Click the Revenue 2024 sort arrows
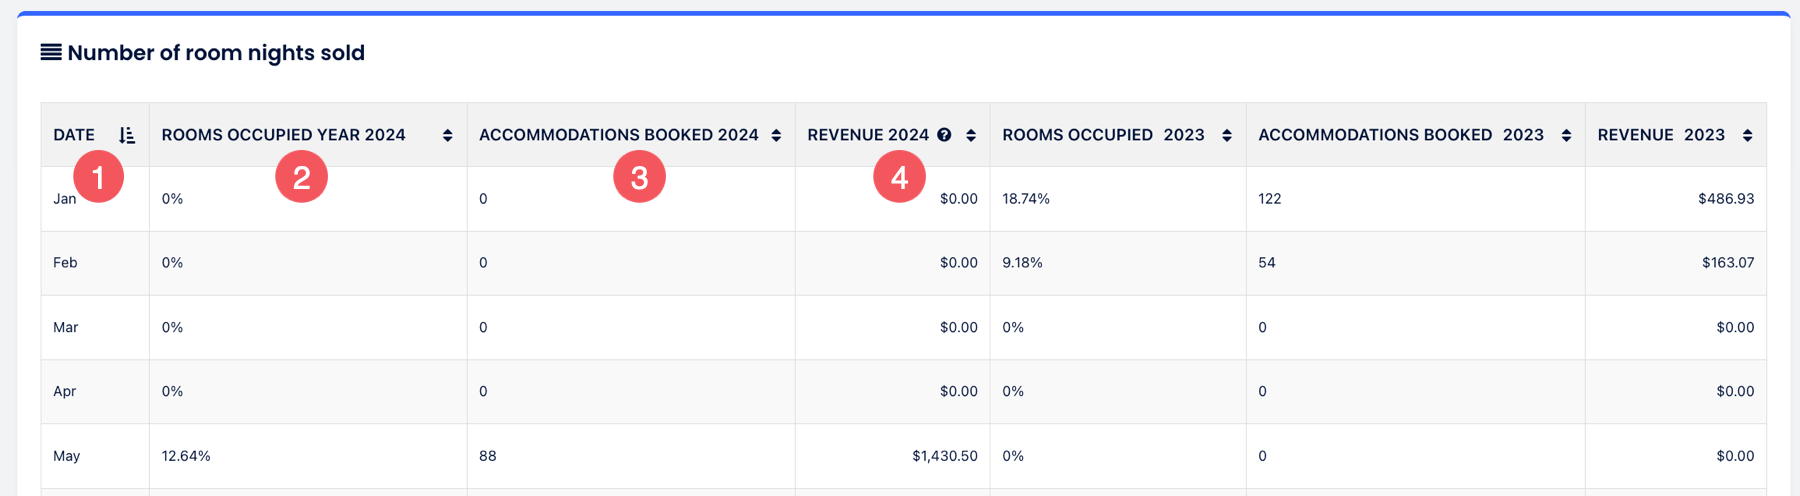 tap(971, 135)
